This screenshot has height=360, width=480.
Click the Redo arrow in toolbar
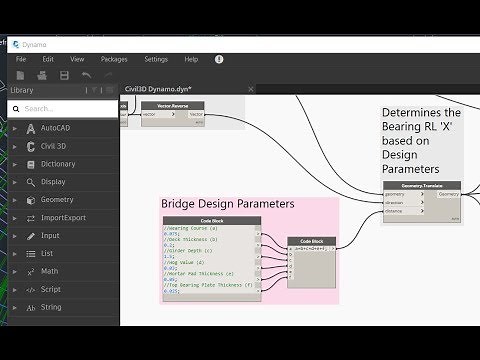pyautogui.click(x=108, y=75)
